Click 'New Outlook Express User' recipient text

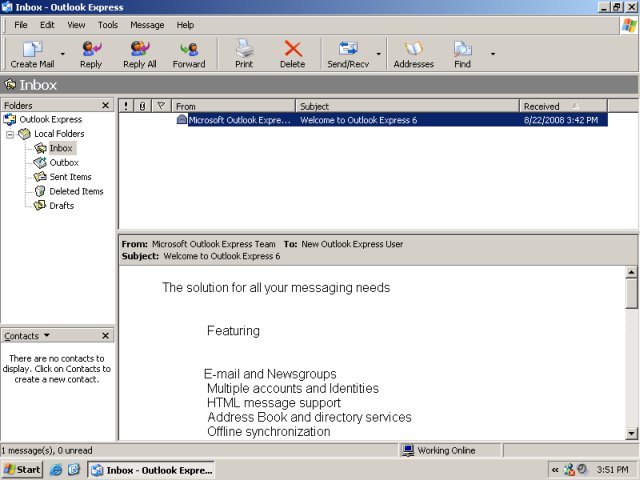pos(352,244)
